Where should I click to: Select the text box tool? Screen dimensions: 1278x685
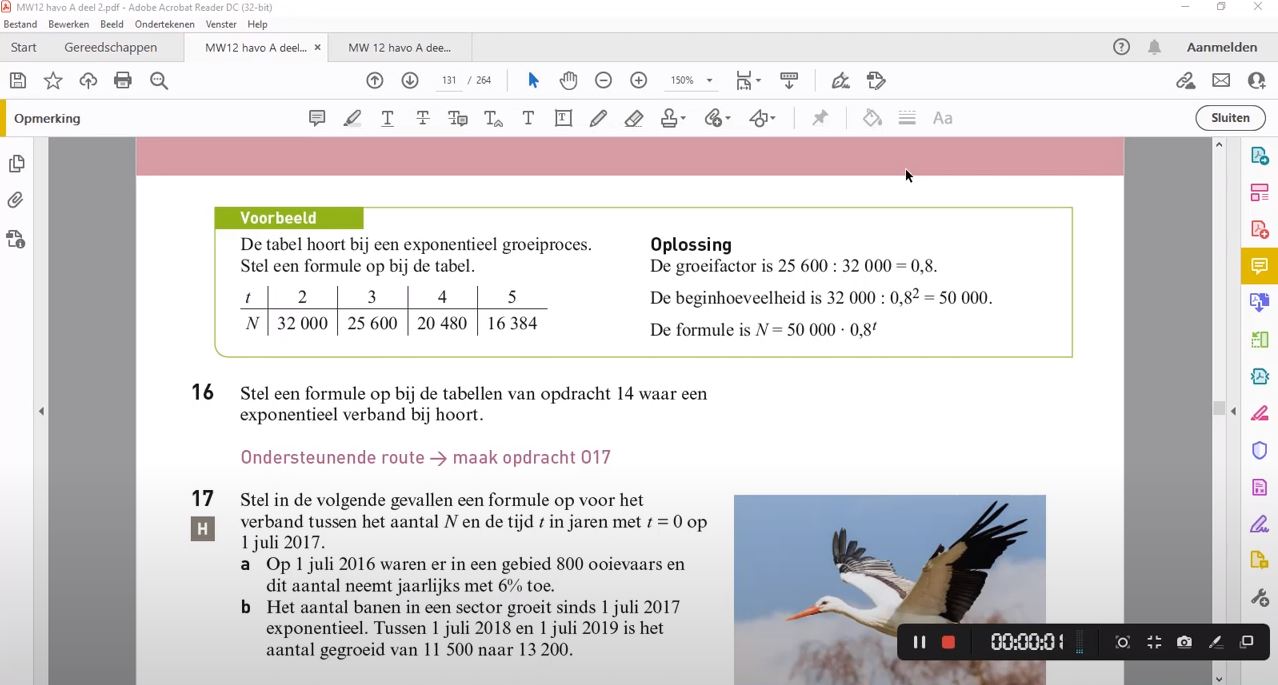(x=563, y=118)
